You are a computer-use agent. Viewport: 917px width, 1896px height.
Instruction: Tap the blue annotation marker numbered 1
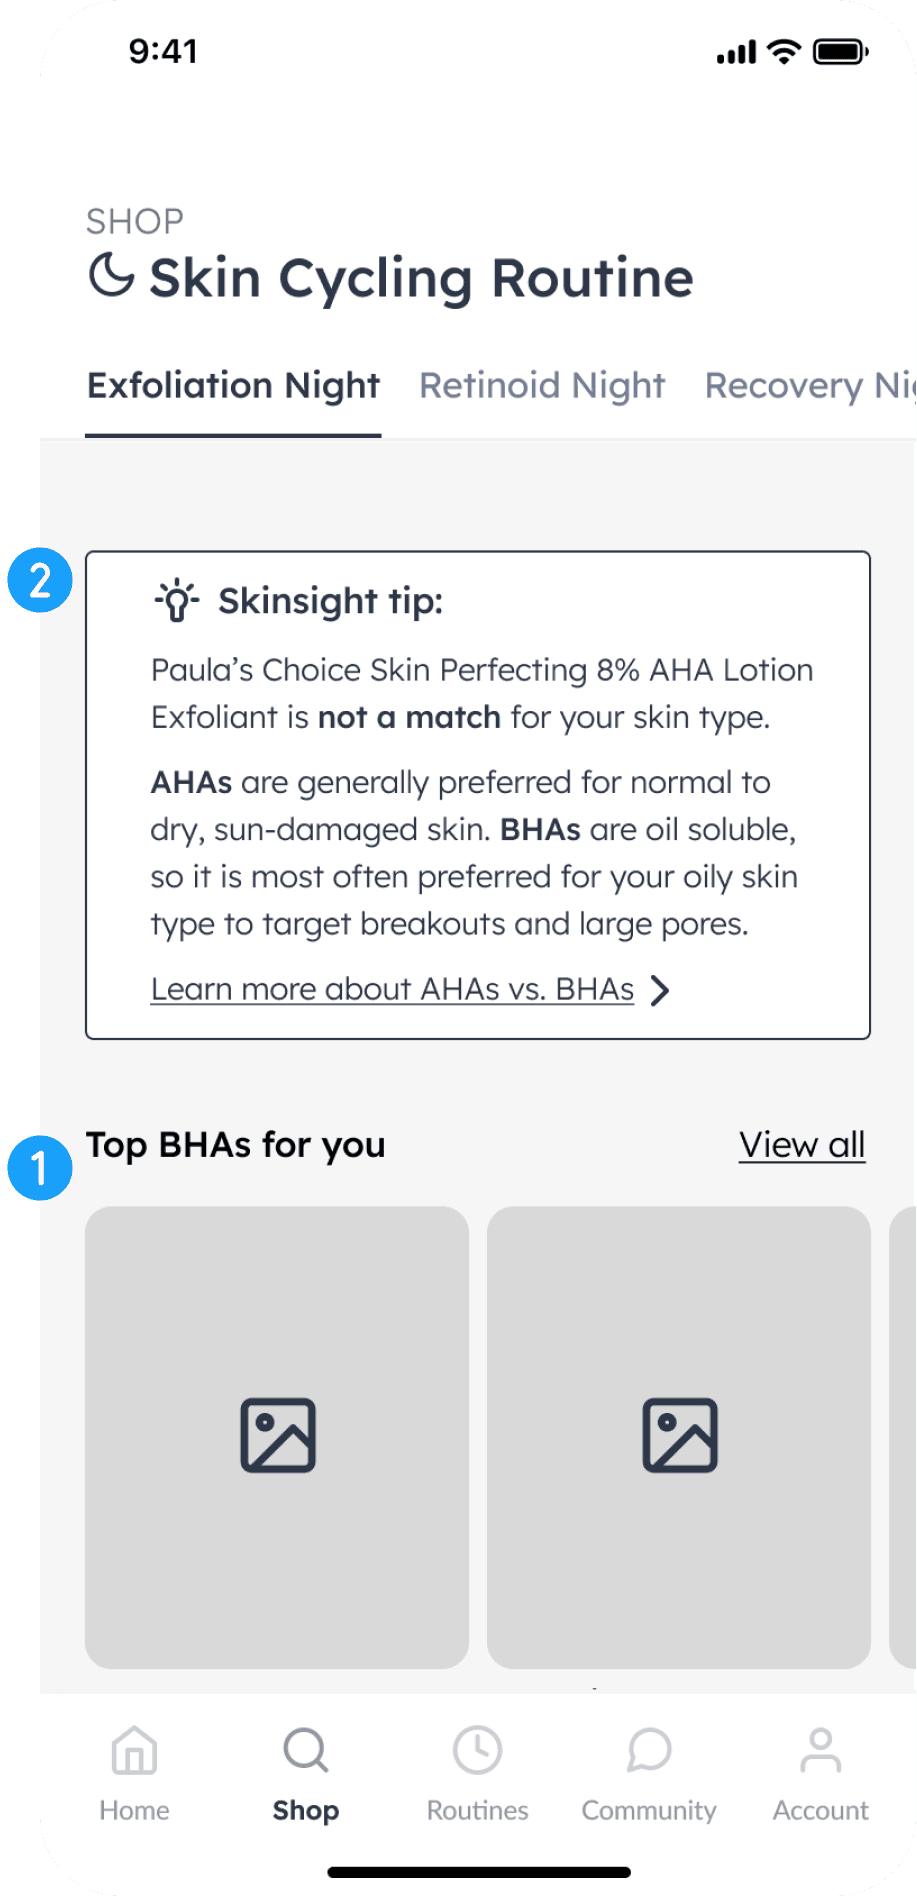pyautogui.click(x=40, y=1167)
